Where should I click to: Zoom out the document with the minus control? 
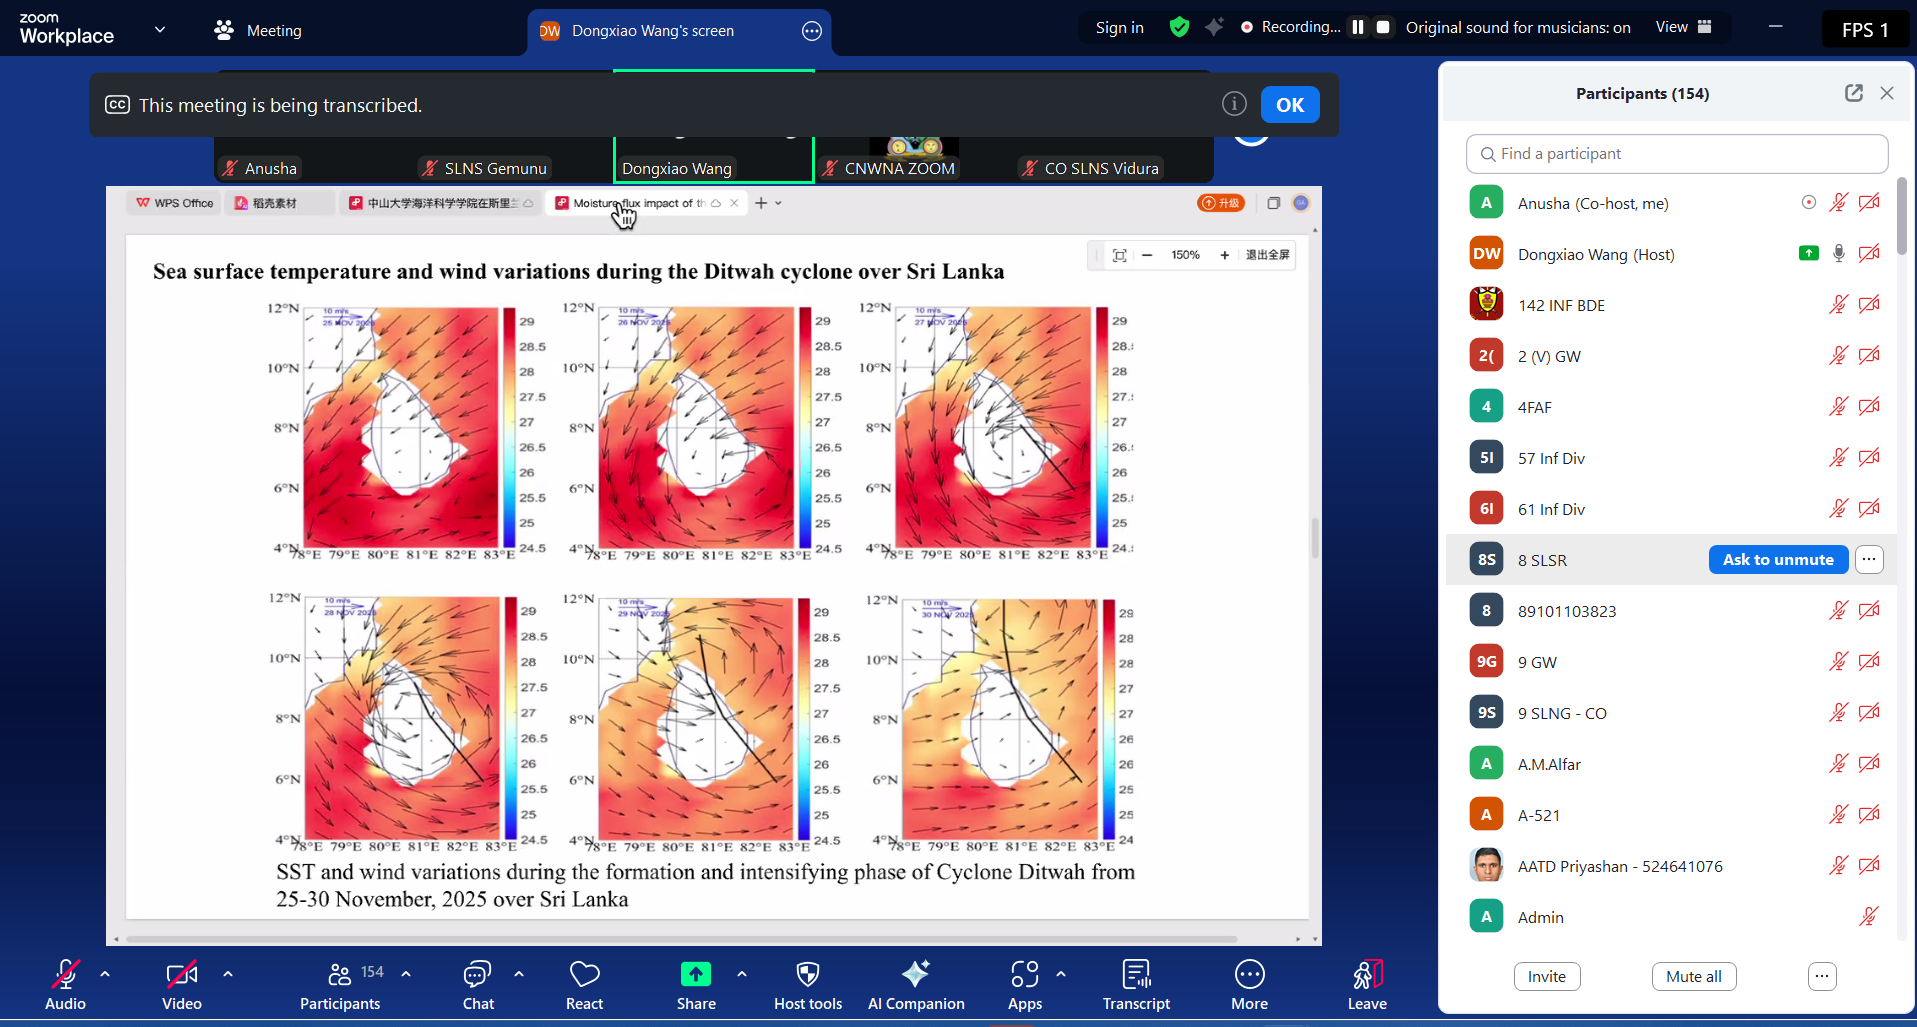[x=1146, y=255]
